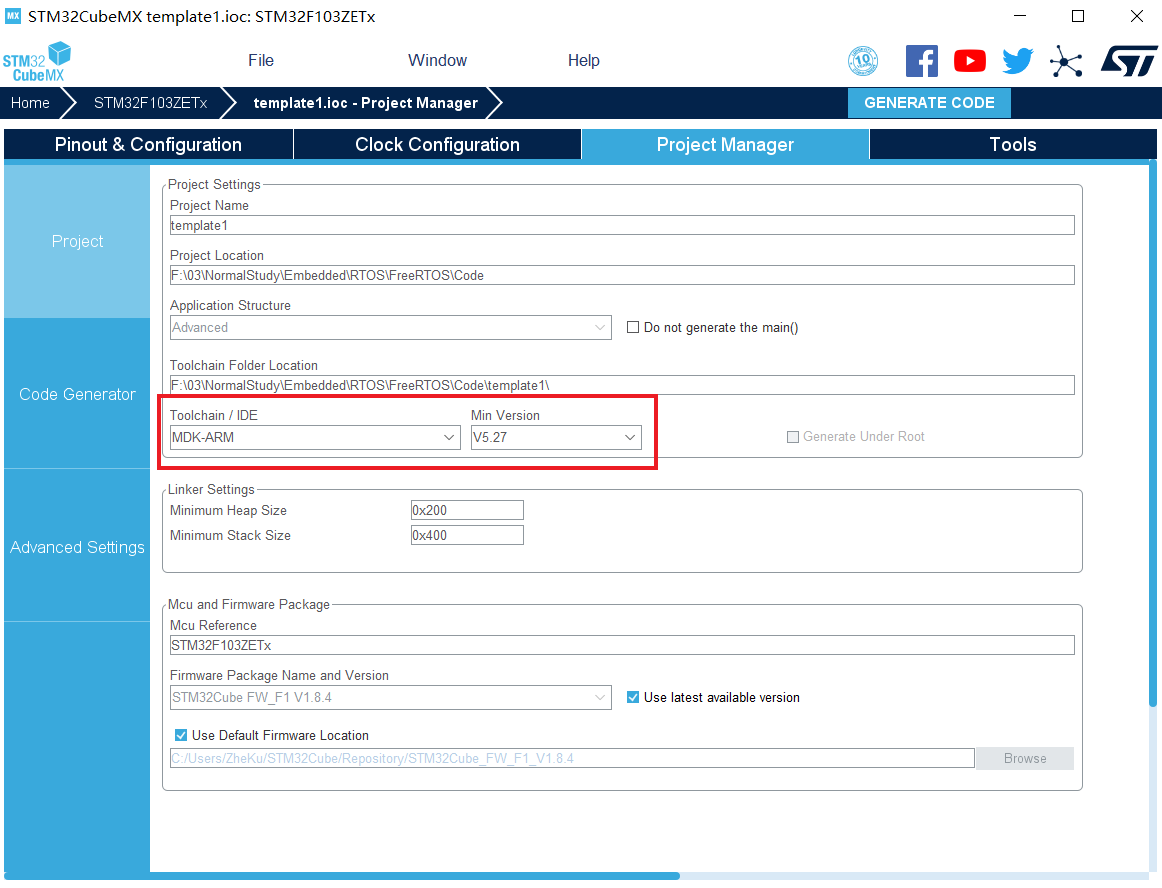Select the Project side tab
This screenshot has width=1162, height=888.
(77, 242)
